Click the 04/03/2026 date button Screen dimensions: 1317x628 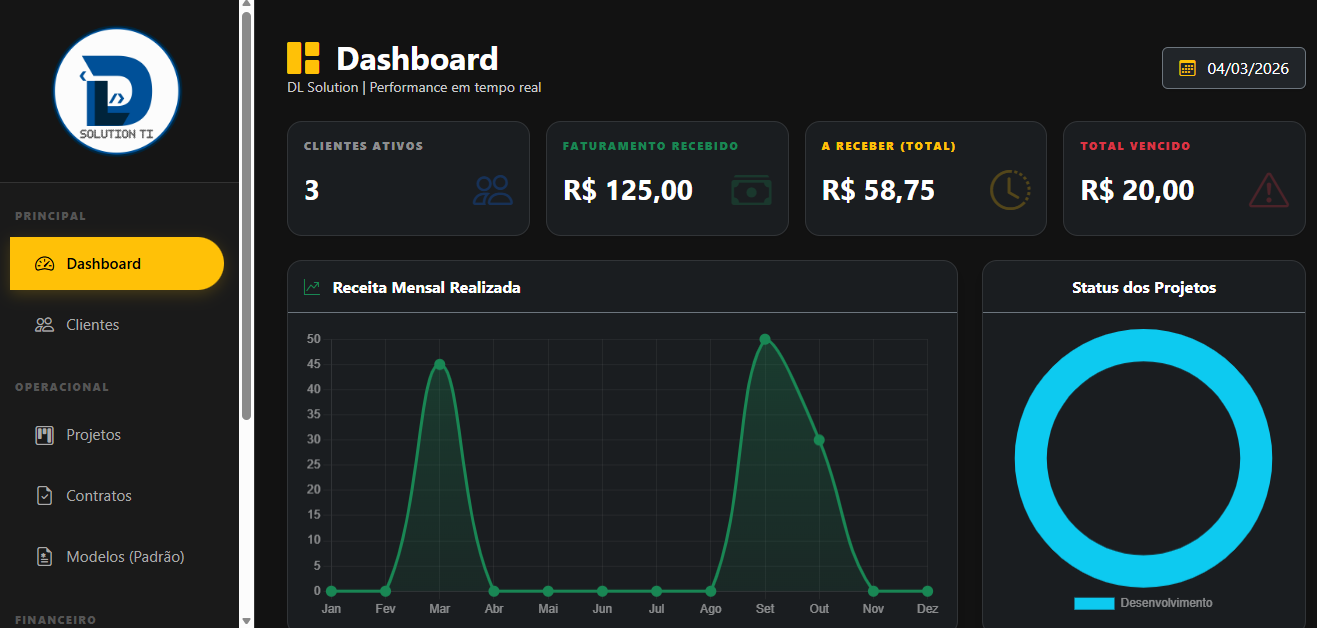1233,68
